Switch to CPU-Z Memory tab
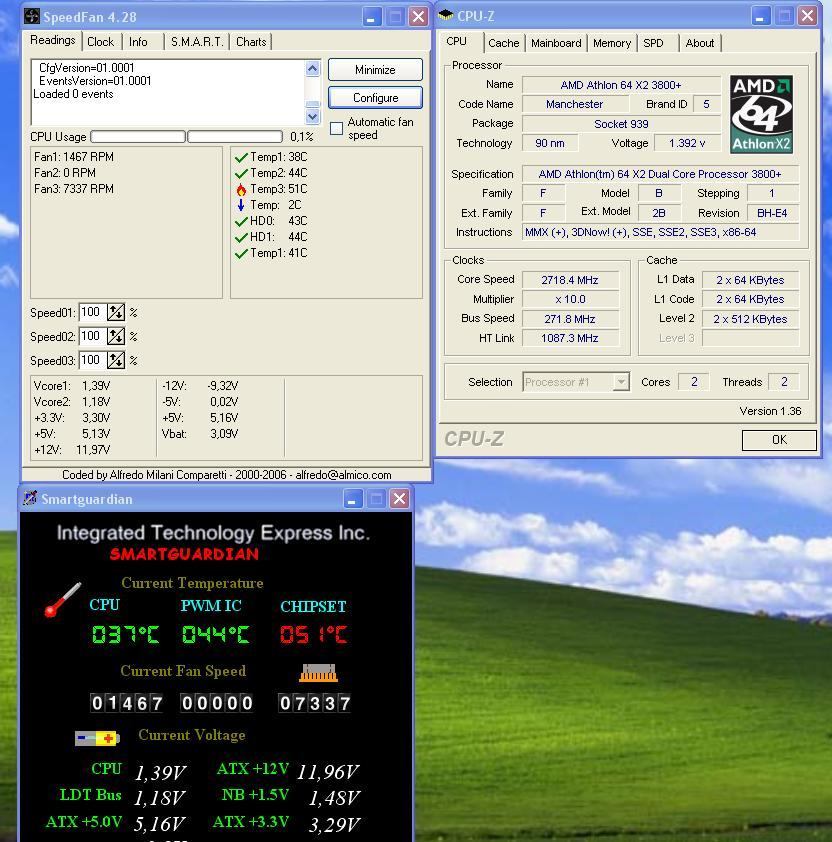Image resolution: width=832 pixels, height=842 pixels. (612, 43)
